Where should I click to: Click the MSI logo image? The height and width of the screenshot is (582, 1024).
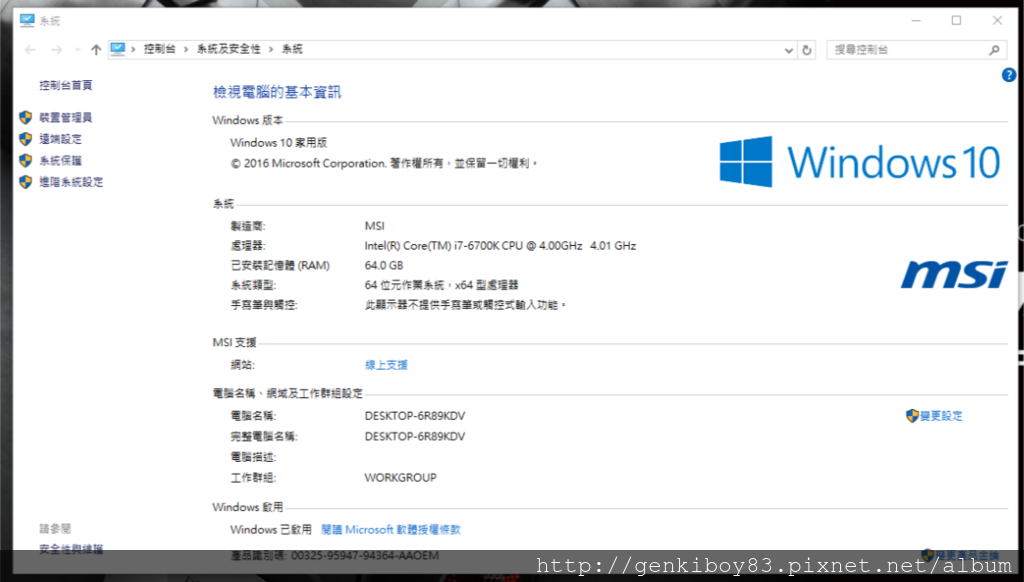tap(954, 274)
